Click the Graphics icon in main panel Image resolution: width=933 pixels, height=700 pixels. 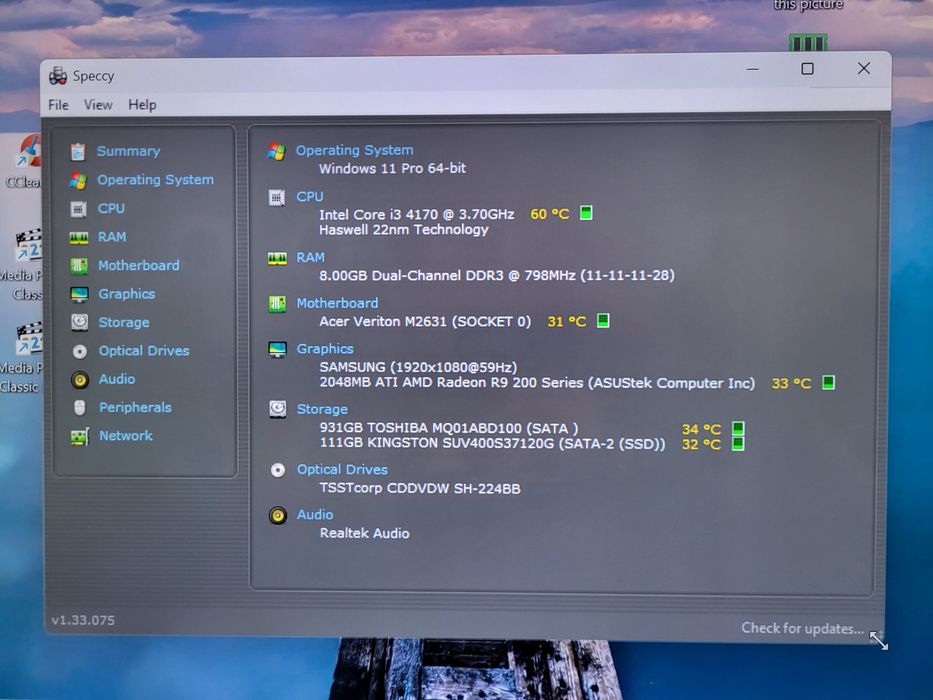click(278, 349)
